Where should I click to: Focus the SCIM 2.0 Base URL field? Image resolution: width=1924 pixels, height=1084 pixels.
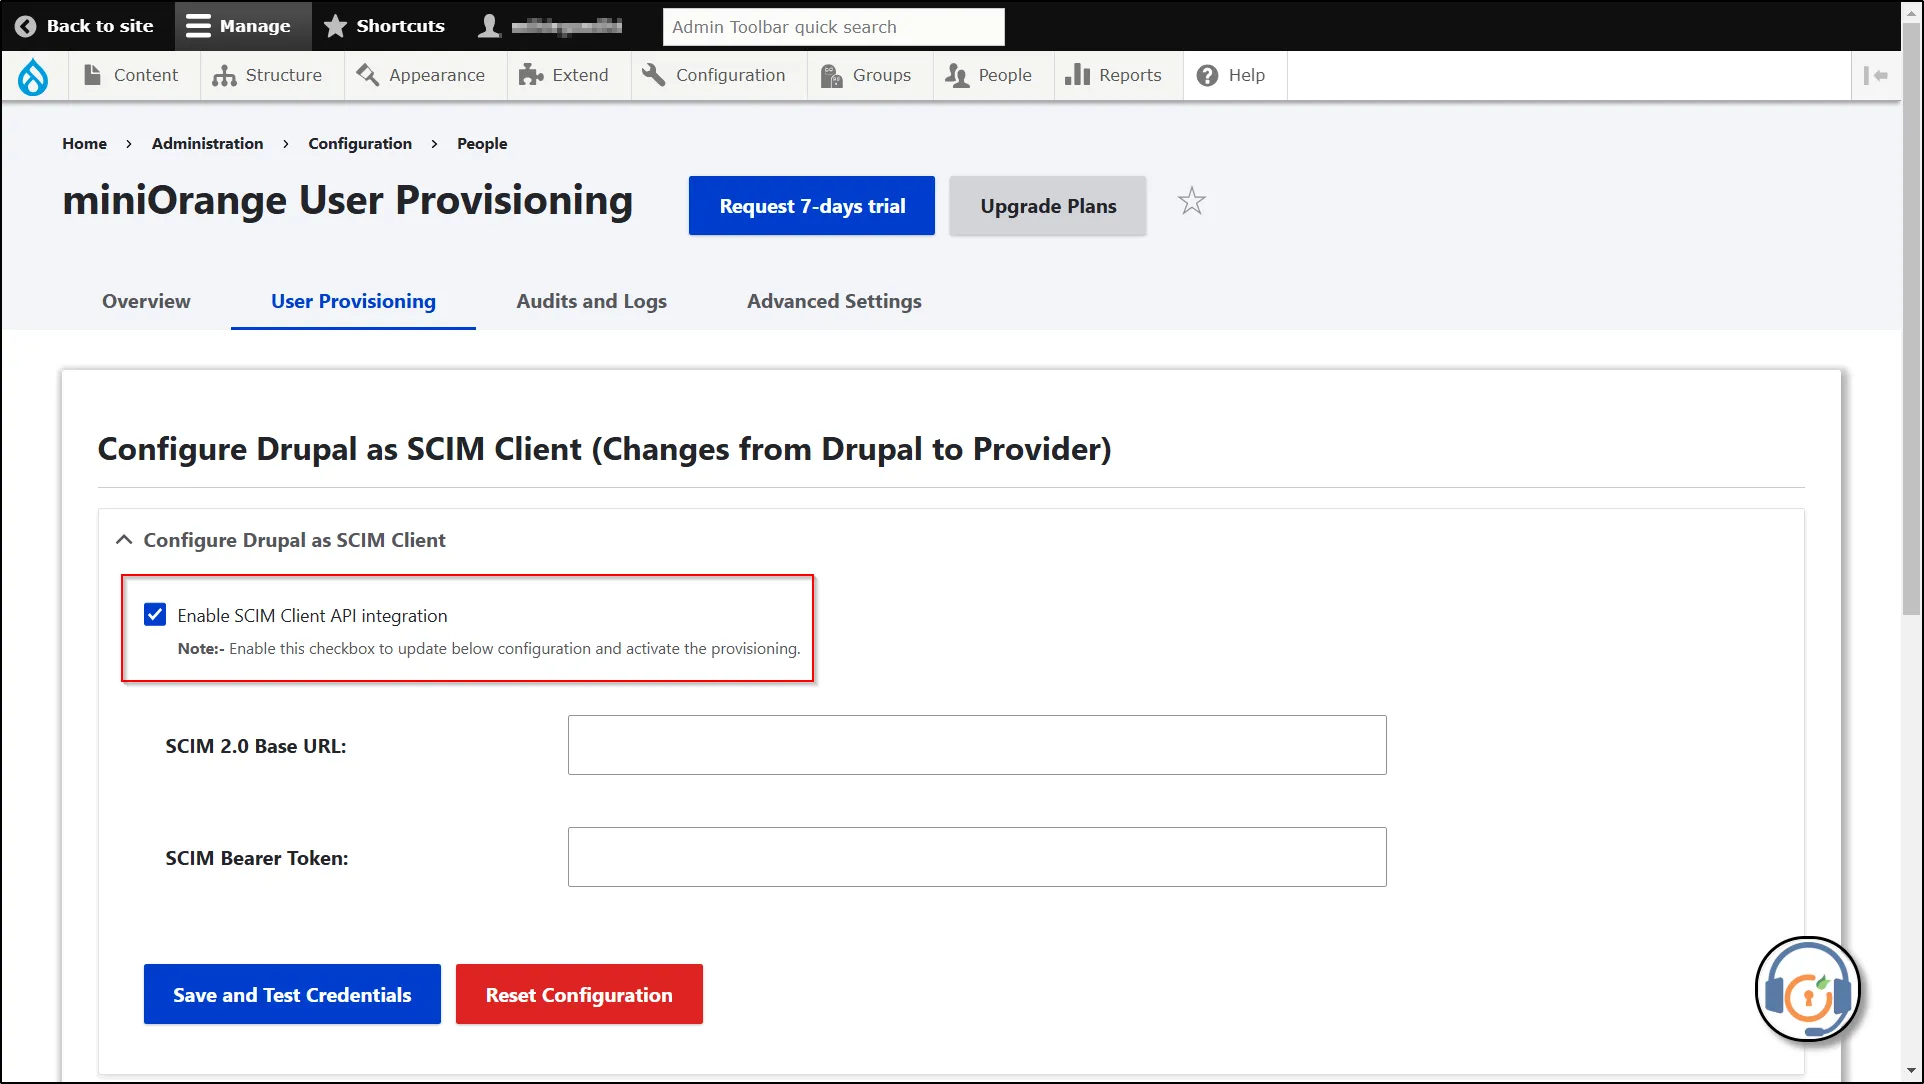coord(977,745)
